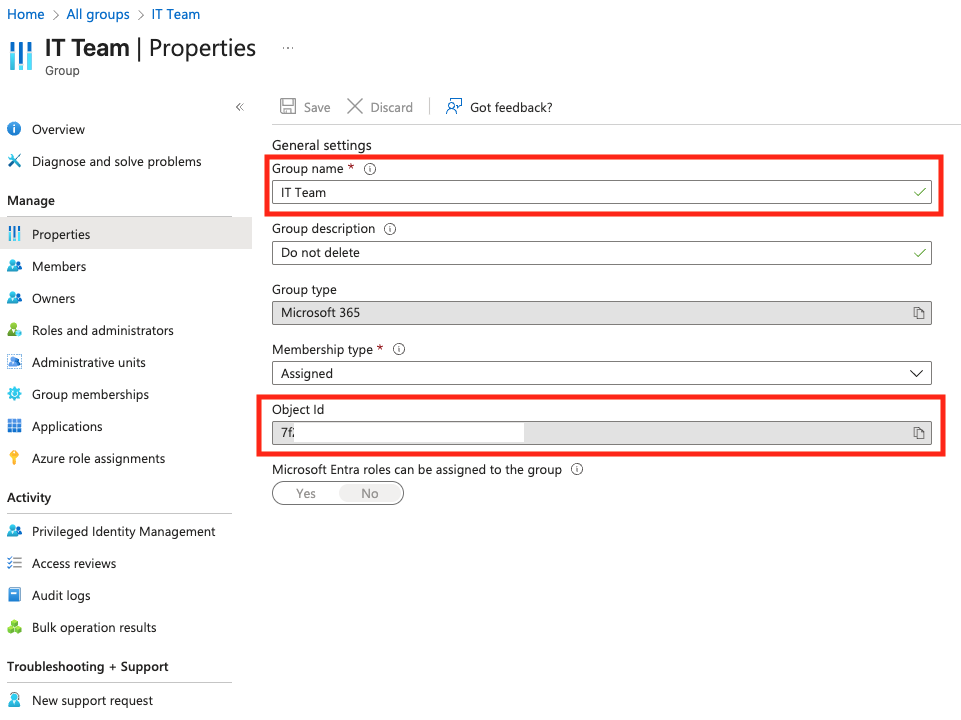Image resolution: width=961 pixels, height=720 pixels.
Task: Click the Discard X icon
Action: 355,107
